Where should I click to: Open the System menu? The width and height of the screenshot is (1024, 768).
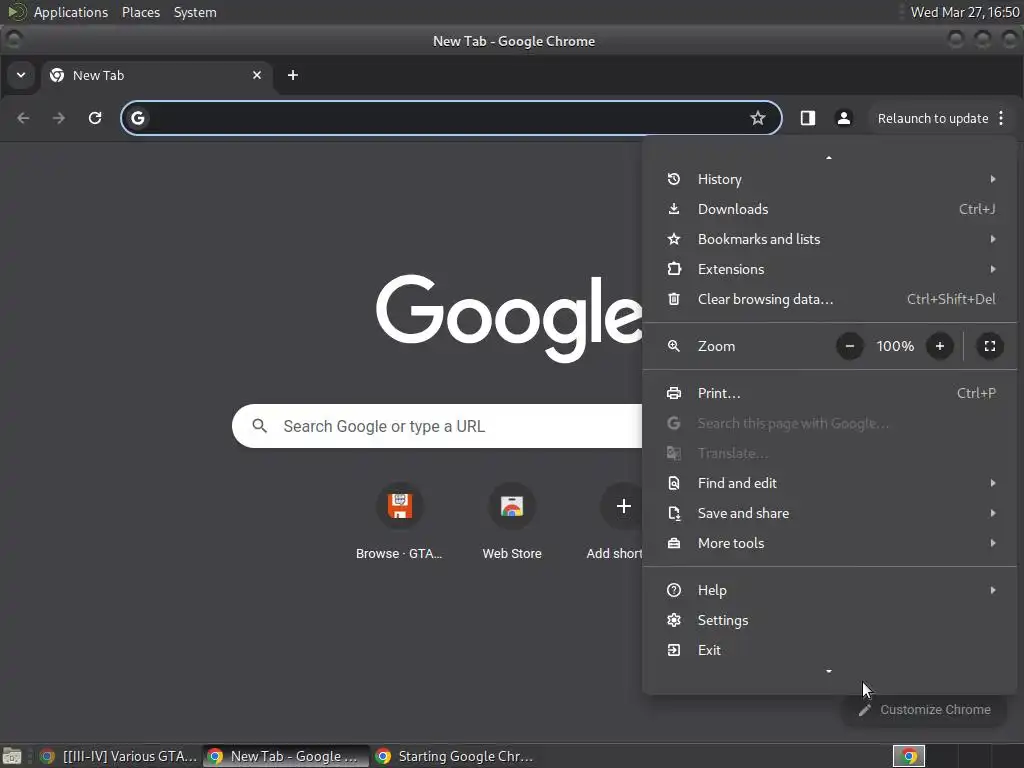[x=195, y=12]
